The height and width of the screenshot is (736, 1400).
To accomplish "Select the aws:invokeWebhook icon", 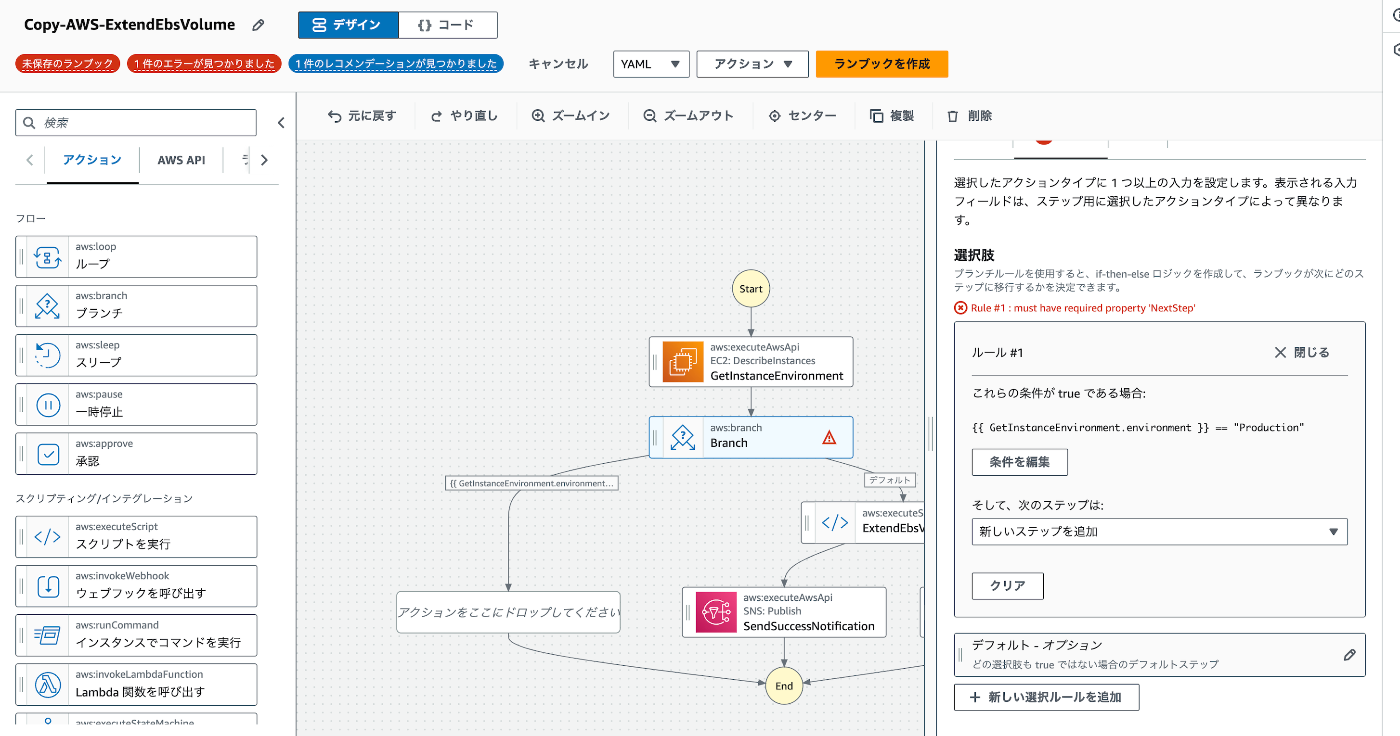I will [48, 586].
